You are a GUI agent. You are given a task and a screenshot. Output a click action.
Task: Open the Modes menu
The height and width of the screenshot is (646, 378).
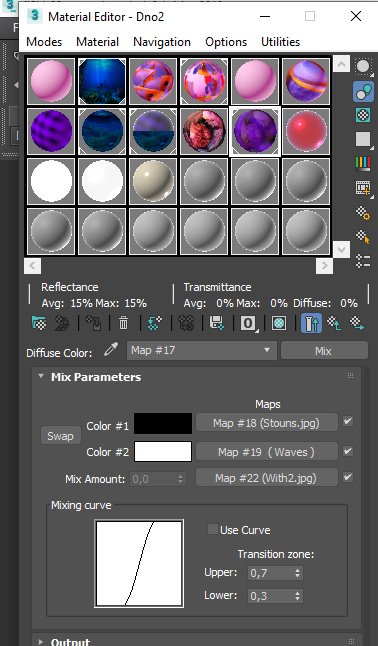coord(44,42)
